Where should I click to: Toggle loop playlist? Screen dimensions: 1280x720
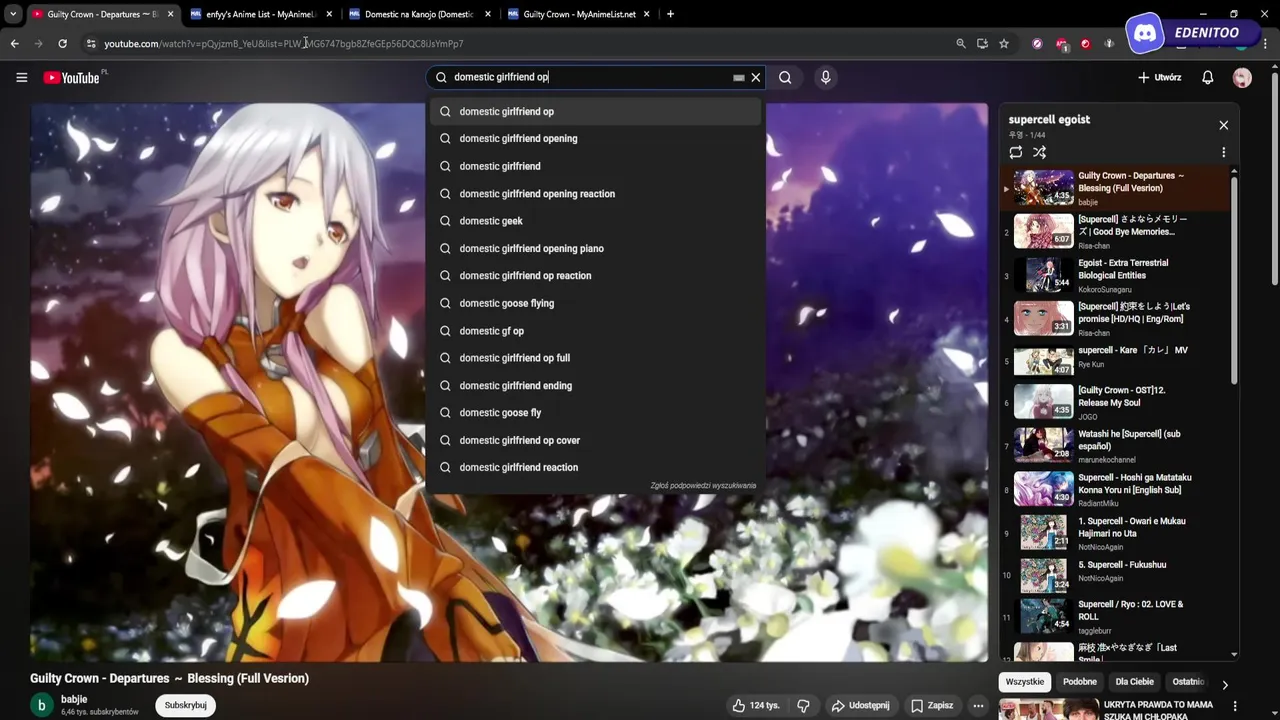[x=1016, y=153]
